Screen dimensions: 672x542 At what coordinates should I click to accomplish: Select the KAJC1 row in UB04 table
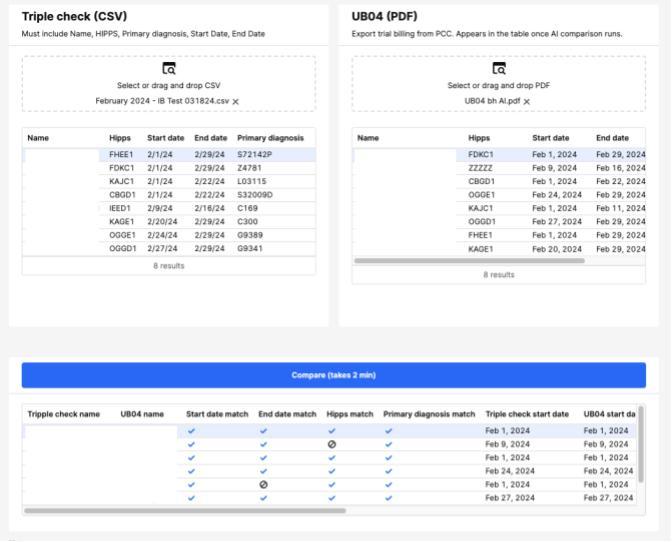[x=499, y=208]
